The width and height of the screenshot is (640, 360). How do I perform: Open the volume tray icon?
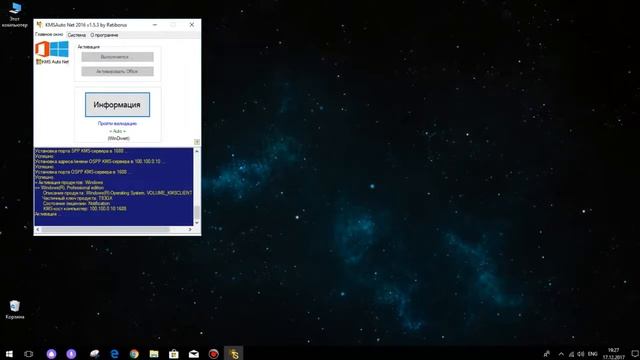tap(581, 354)
